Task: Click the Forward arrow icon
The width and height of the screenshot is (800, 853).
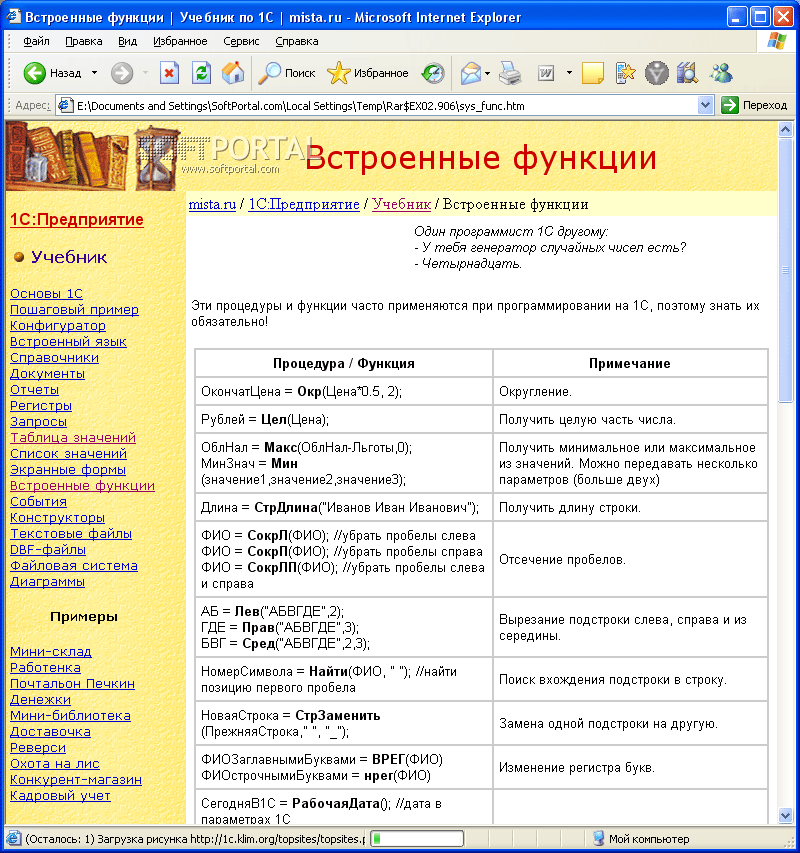Action: (122, 73)
